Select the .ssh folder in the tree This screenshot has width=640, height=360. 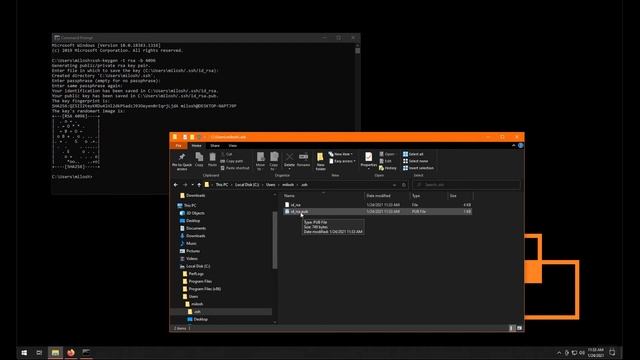tap(194, 312)
